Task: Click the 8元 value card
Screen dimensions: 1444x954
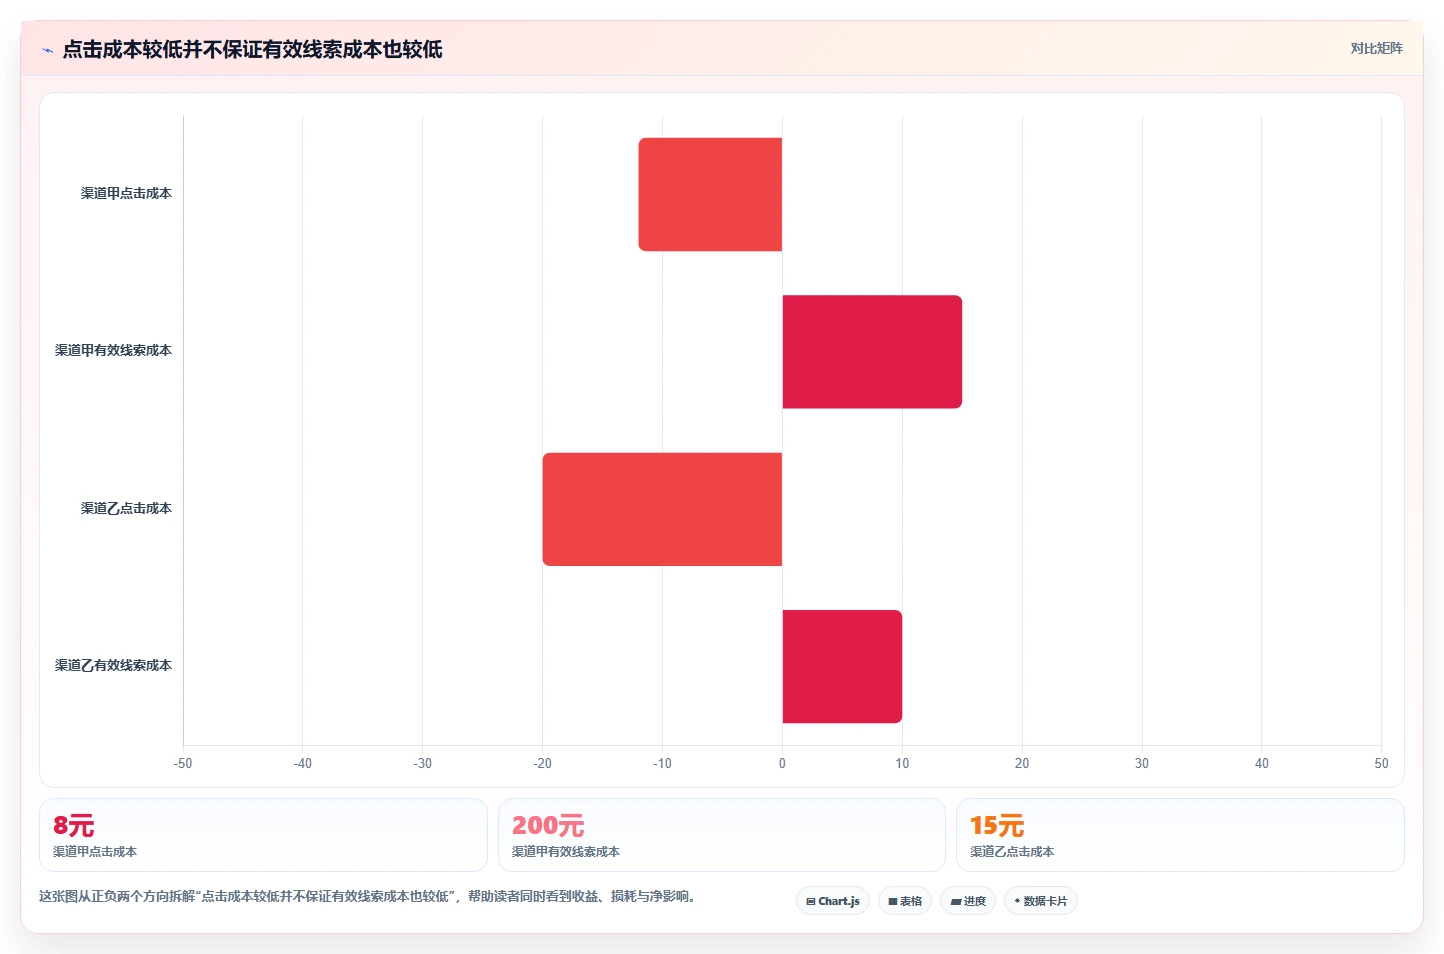Action: (263, 835)
